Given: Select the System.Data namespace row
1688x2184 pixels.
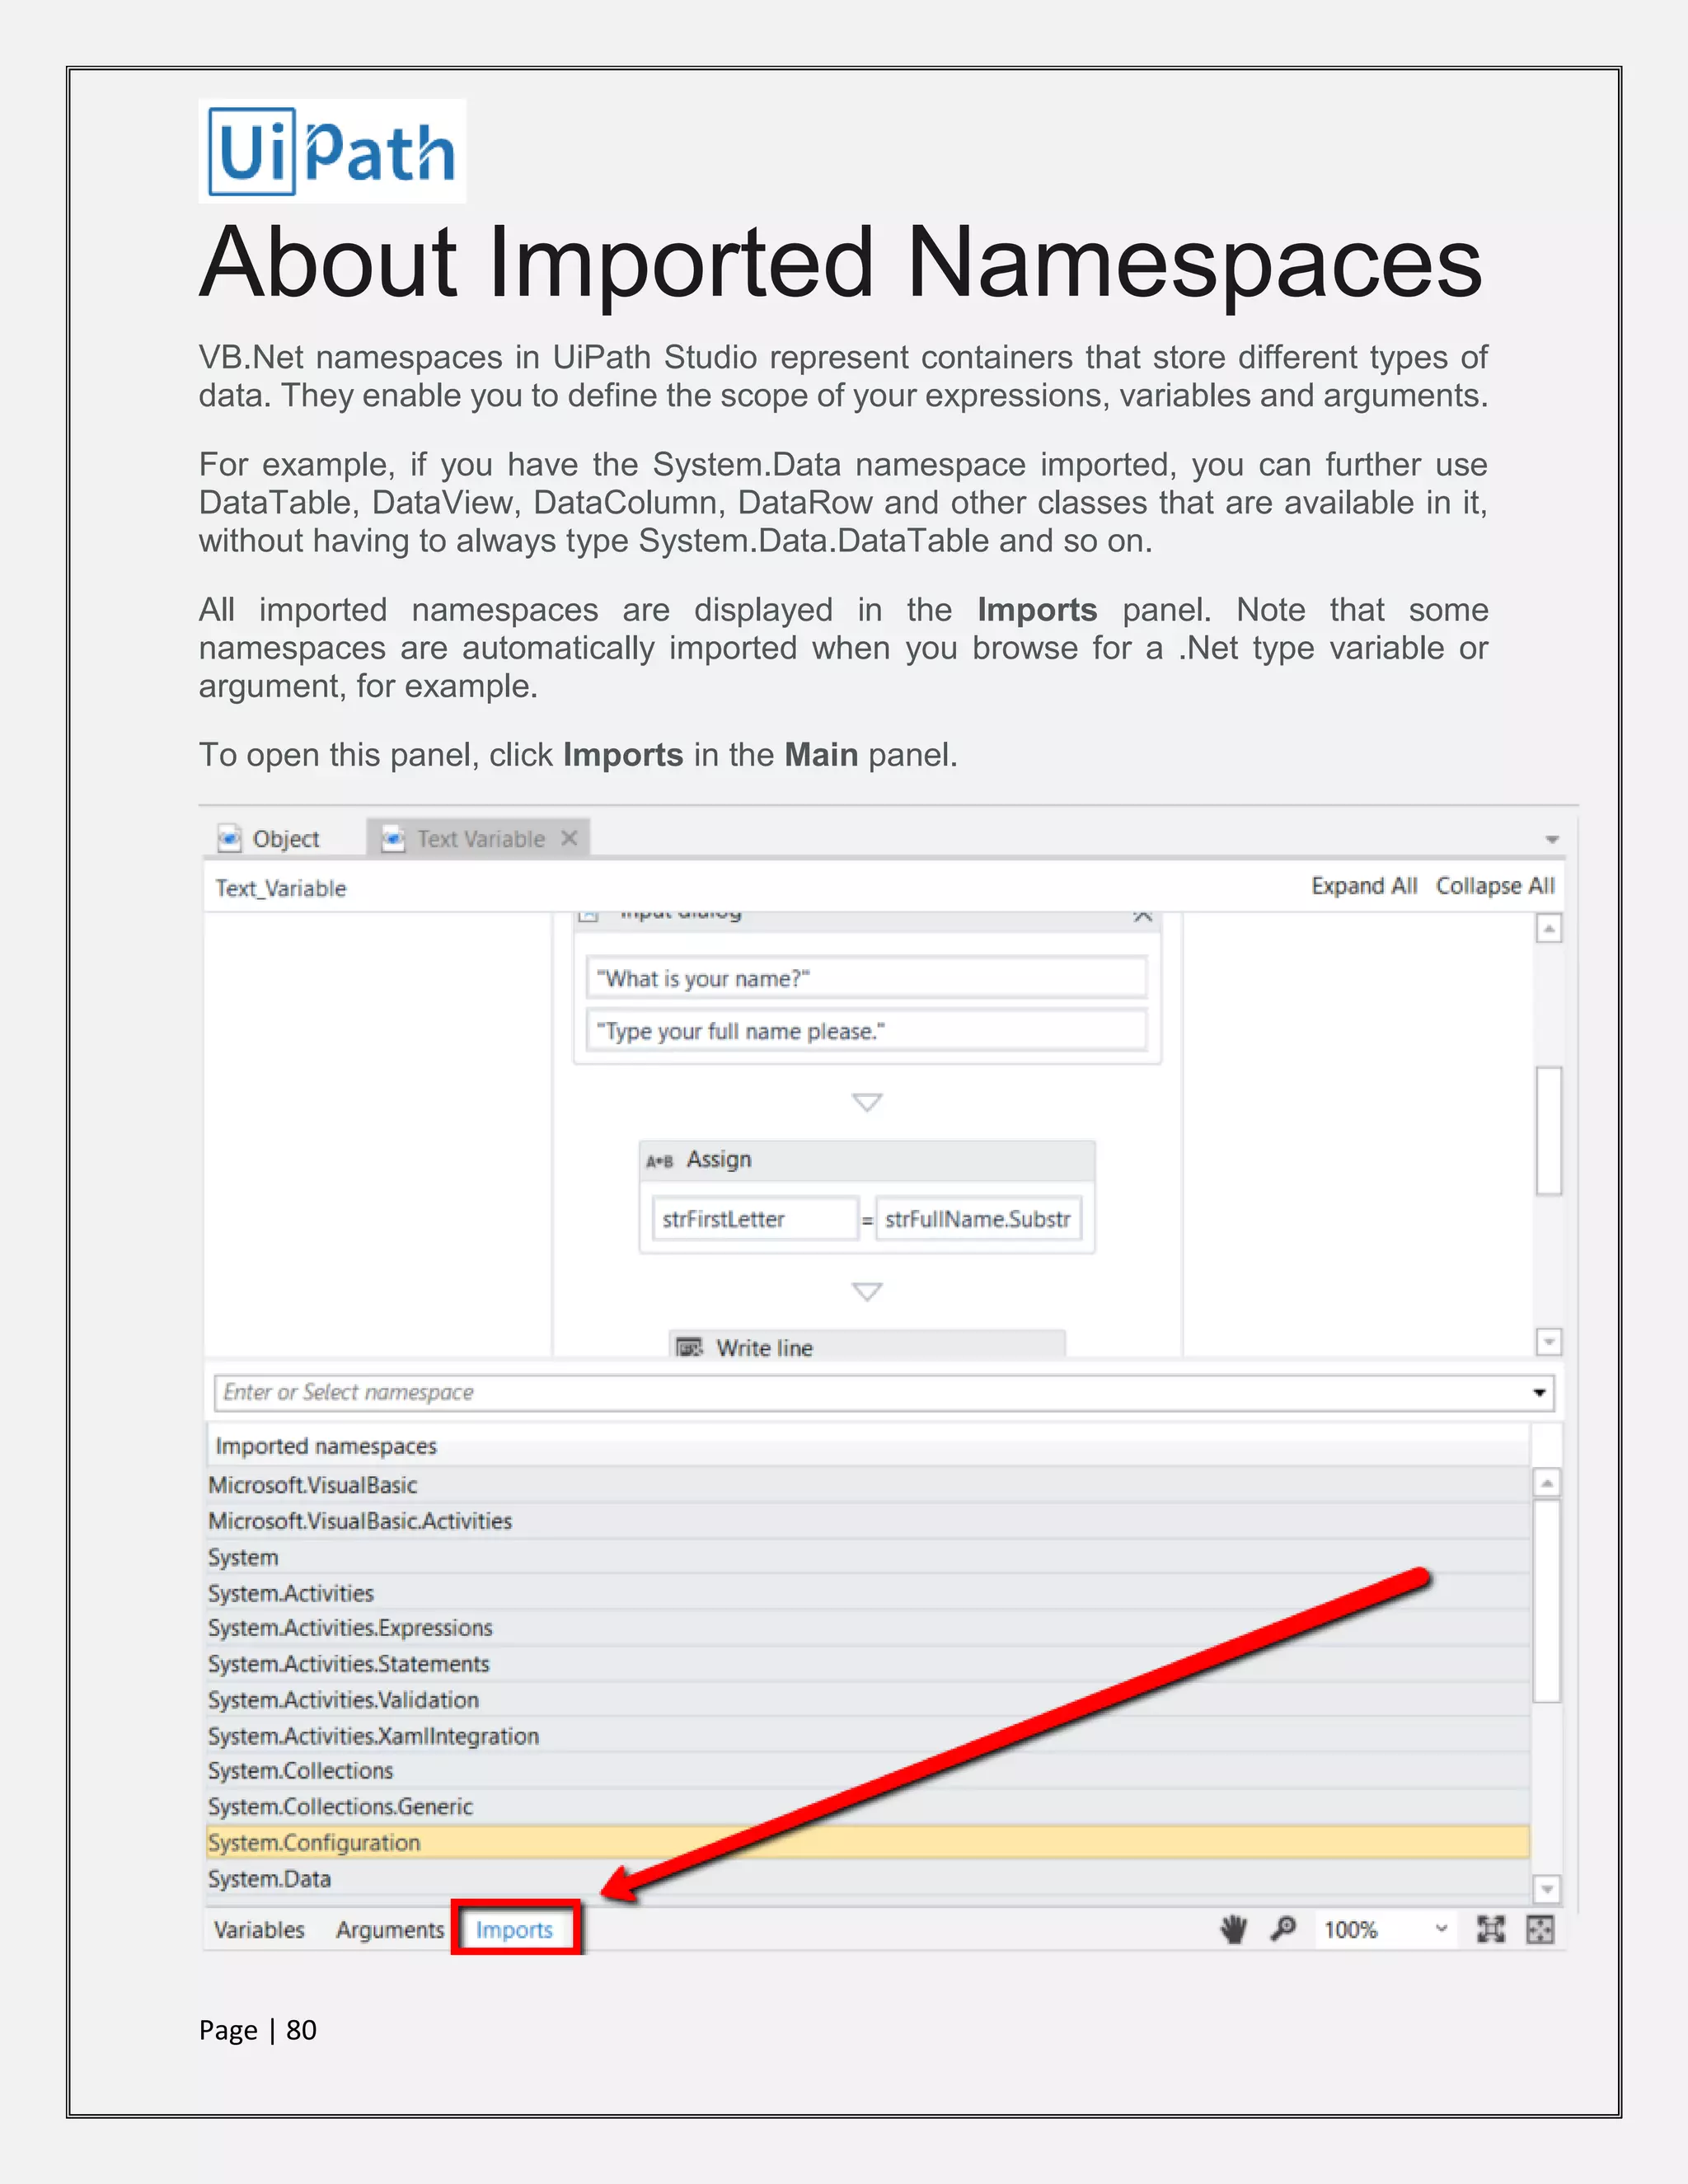Looking at the screenshot, I should click(x=868, y=1879).
